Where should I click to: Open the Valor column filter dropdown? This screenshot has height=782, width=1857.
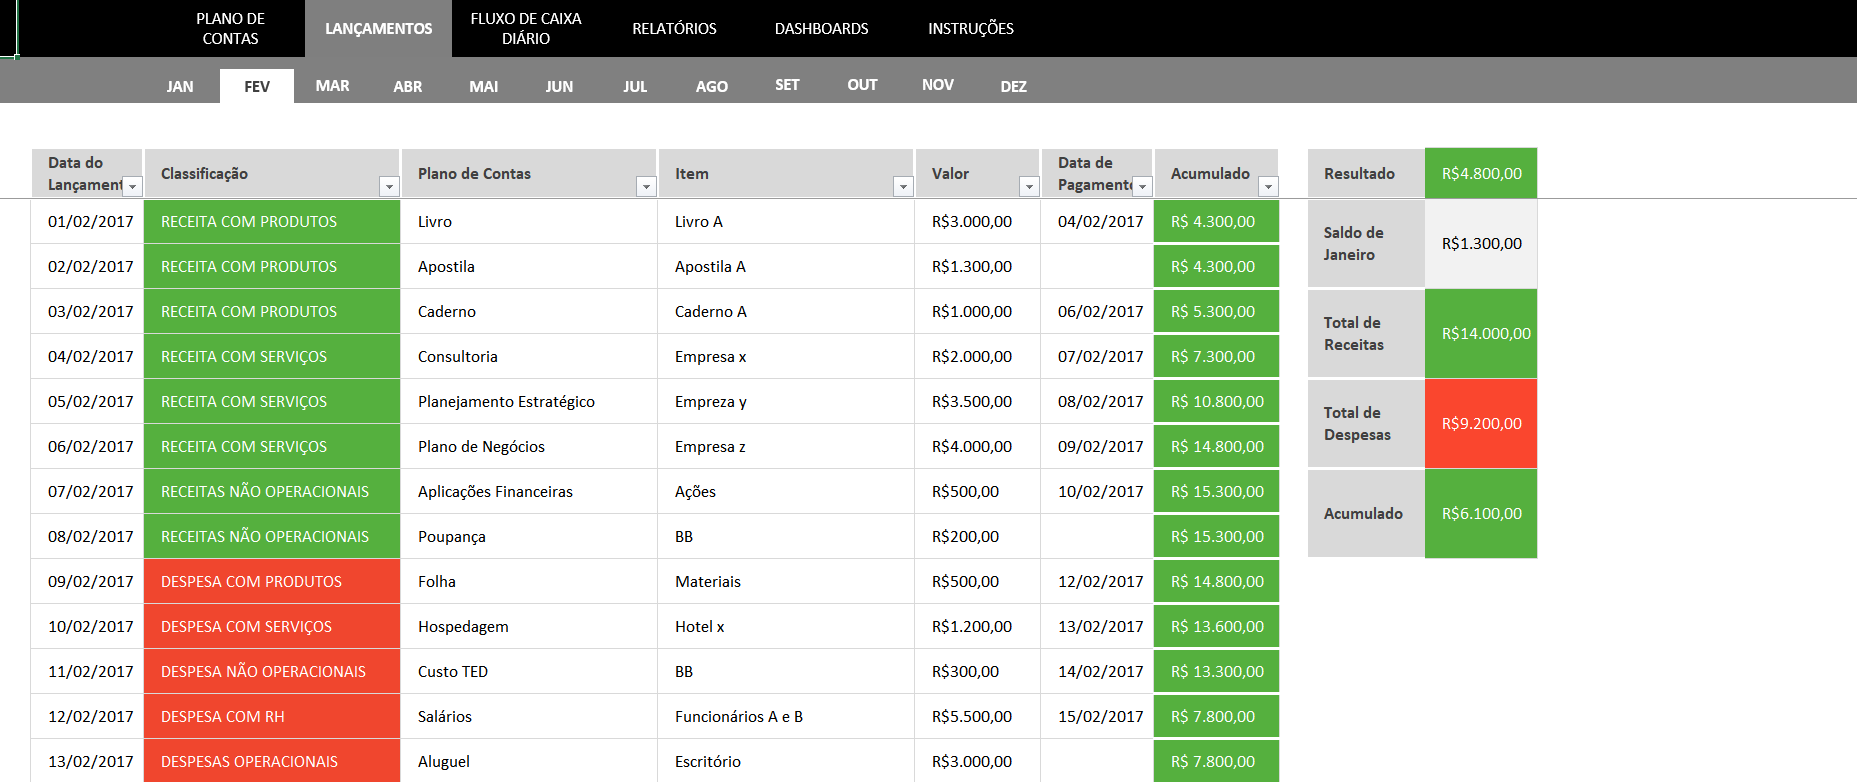1028,186
